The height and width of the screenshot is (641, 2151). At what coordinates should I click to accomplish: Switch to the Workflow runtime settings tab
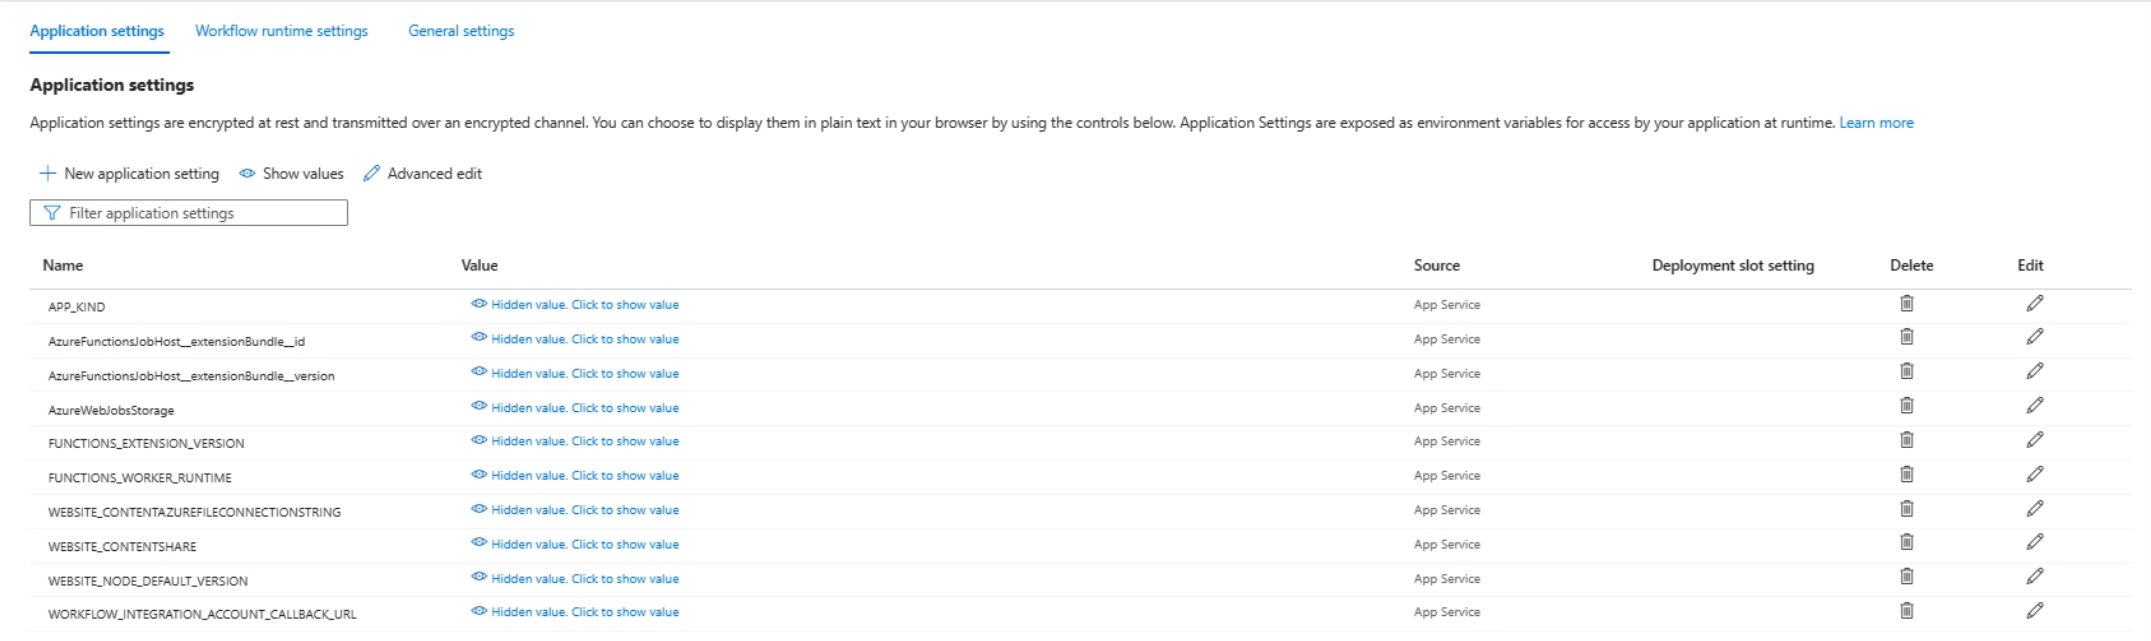click(281, 31)
